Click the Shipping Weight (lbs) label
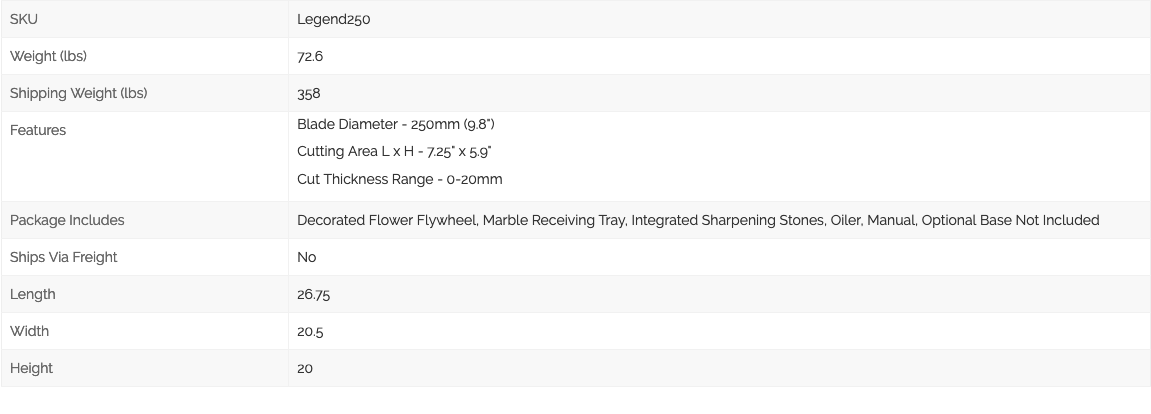This screenshot has width=1151, height=414. pyautogui.click(x=79, y=93)
